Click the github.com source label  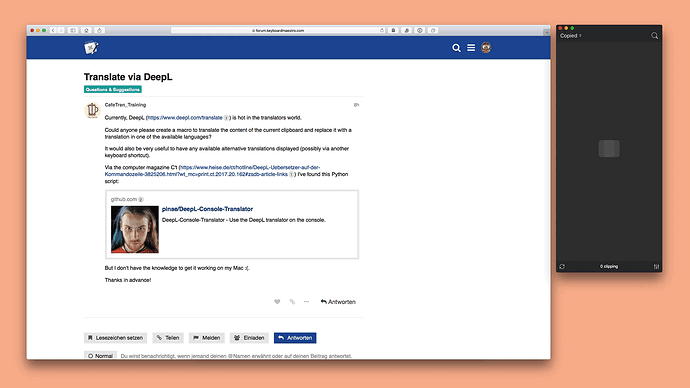click(x=124, y=199)
